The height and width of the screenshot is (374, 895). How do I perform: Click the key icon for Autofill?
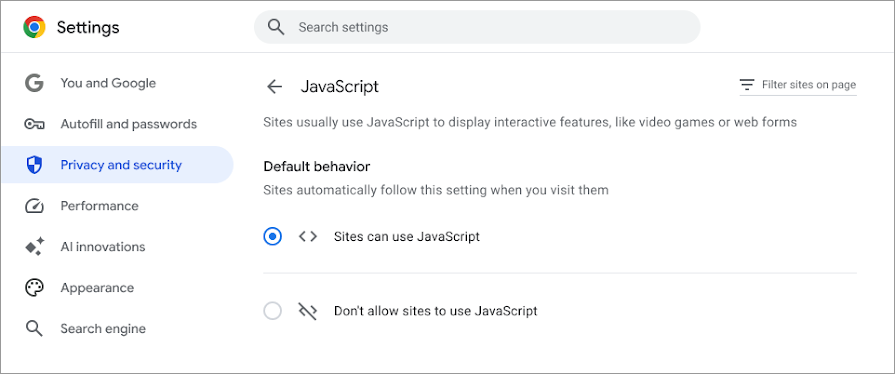[34, 124]
